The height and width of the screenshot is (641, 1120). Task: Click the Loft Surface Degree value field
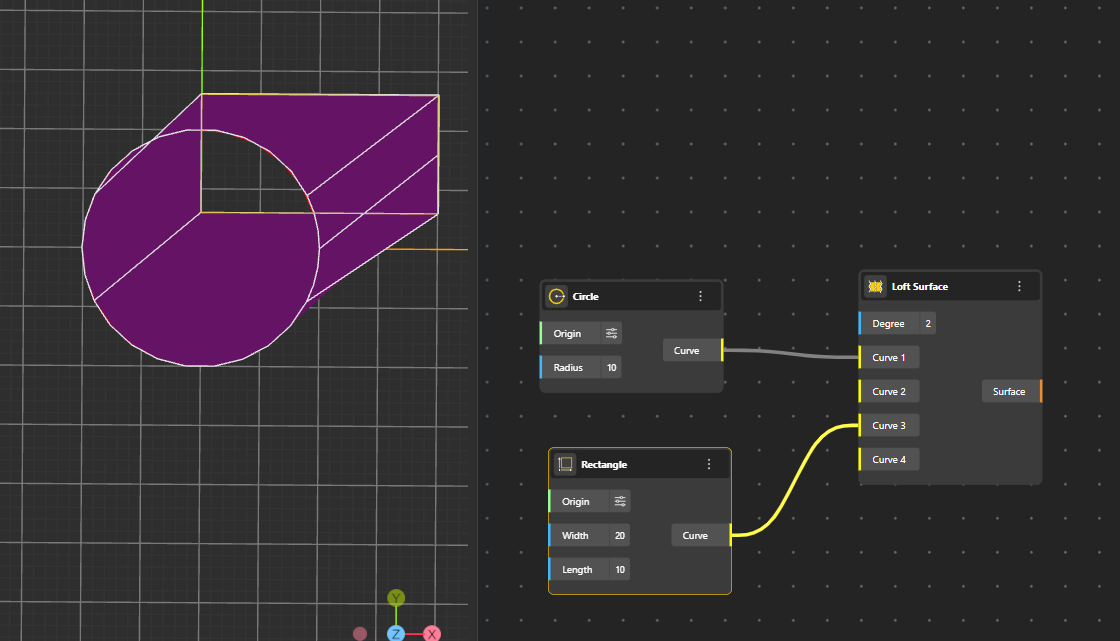[928, 324]
